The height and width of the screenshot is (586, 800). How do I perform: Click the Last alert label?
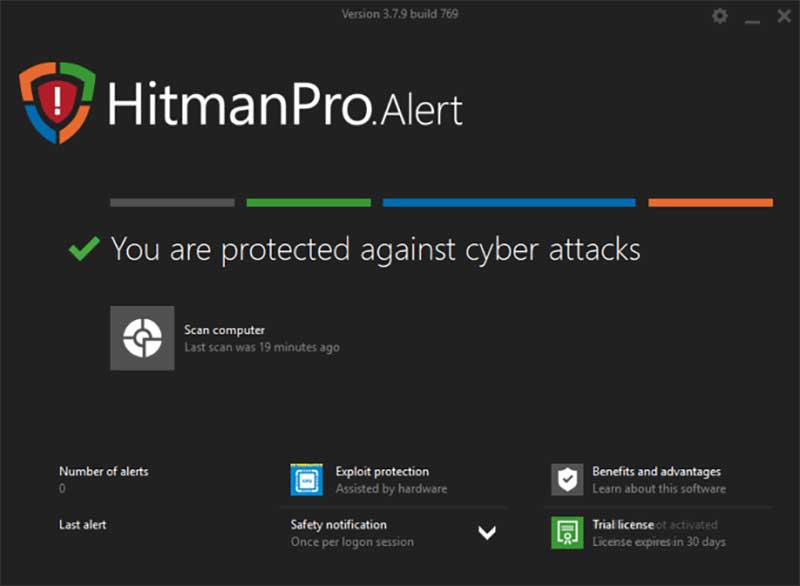click(82, 525)
